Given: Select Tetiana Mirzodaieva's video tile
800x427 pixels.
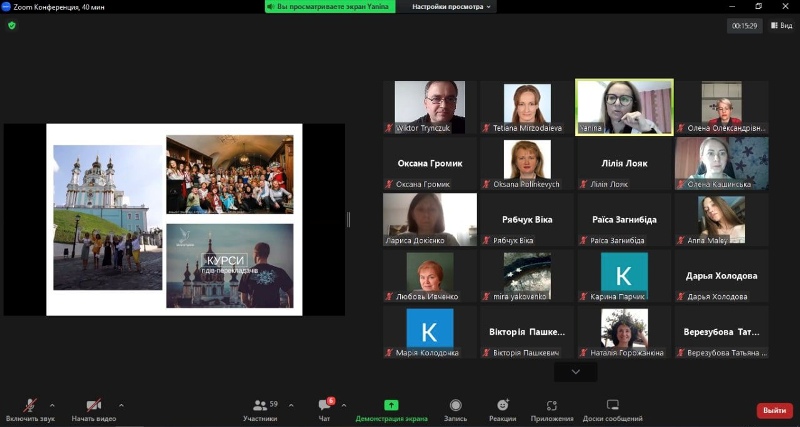Looking at the screenshot, I should [x=527, y=107].
